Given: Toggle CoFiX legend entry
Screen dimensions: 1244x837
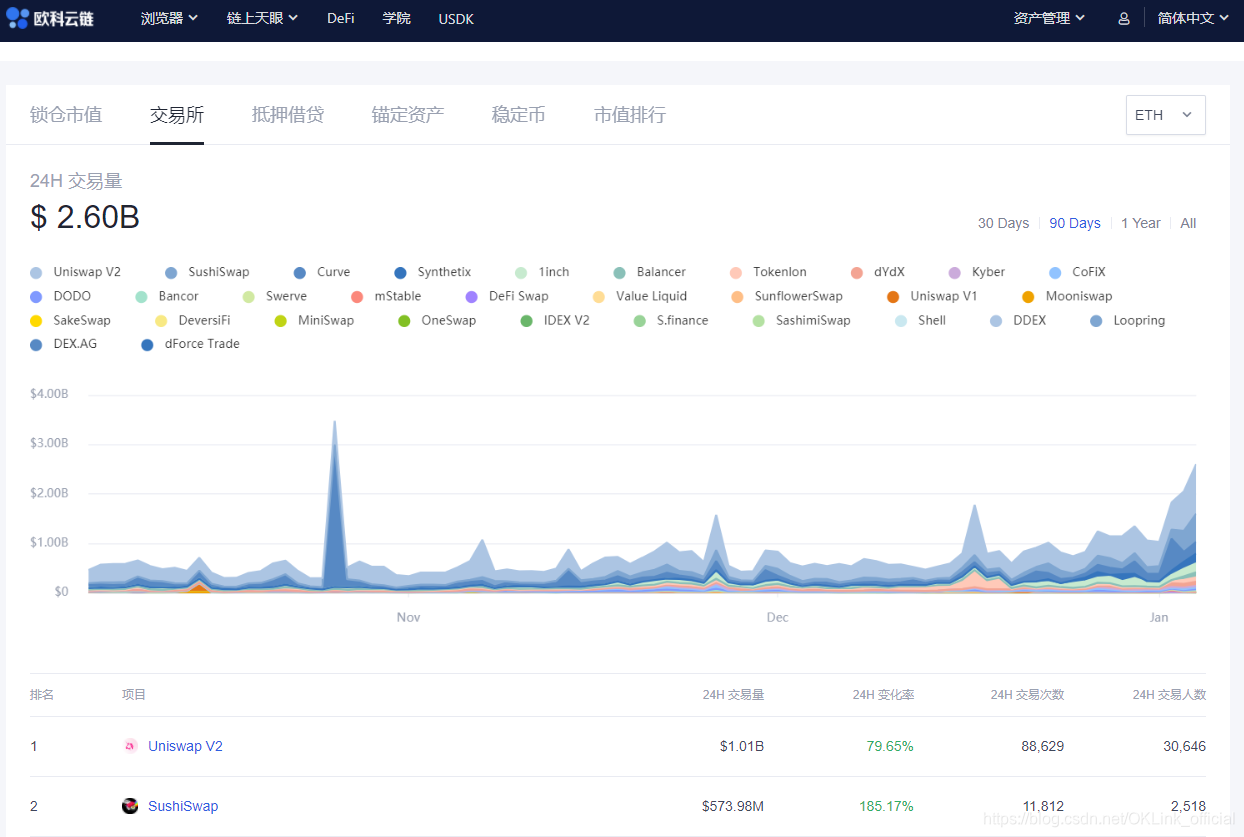Looking at the screenshot, I should (x=1077, y=272).
